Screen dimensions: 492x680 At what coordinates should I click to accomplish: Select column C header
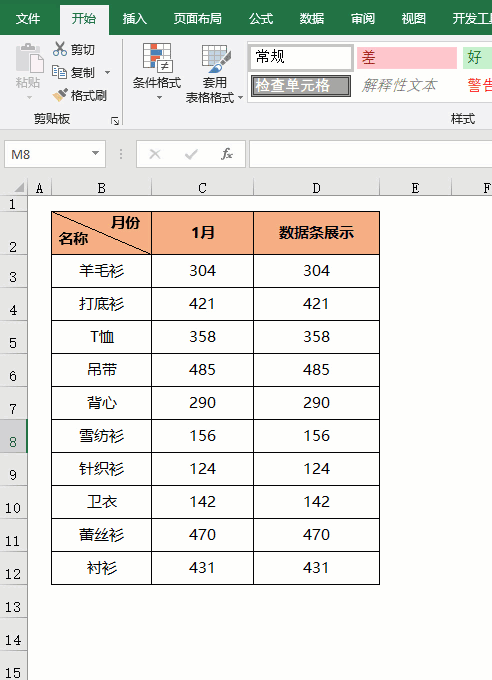(x=202, y=188)
